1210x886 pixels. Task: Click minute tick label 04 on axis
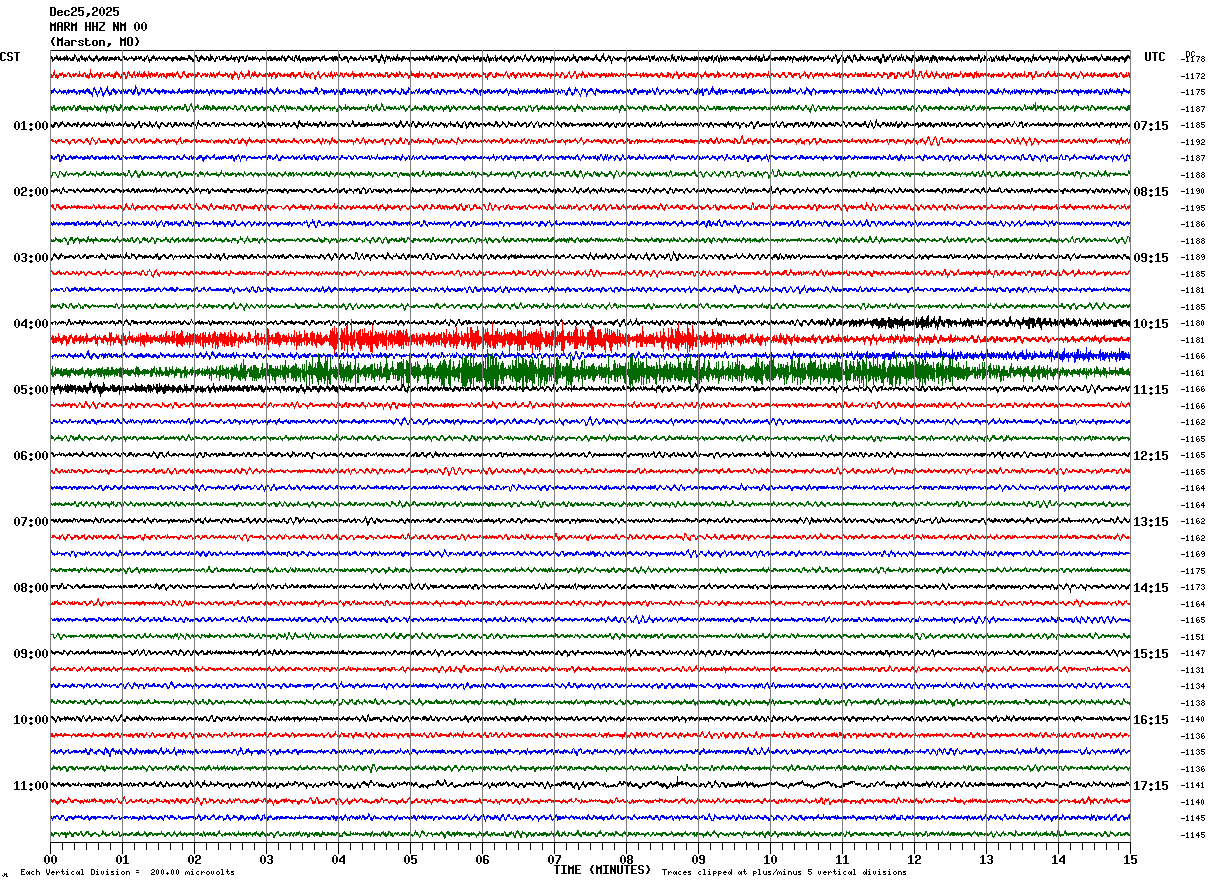338,859
